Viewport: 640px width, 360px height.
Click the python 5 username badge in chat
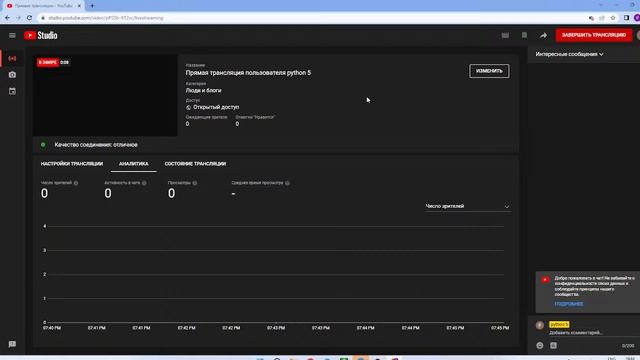coord(559,324)
